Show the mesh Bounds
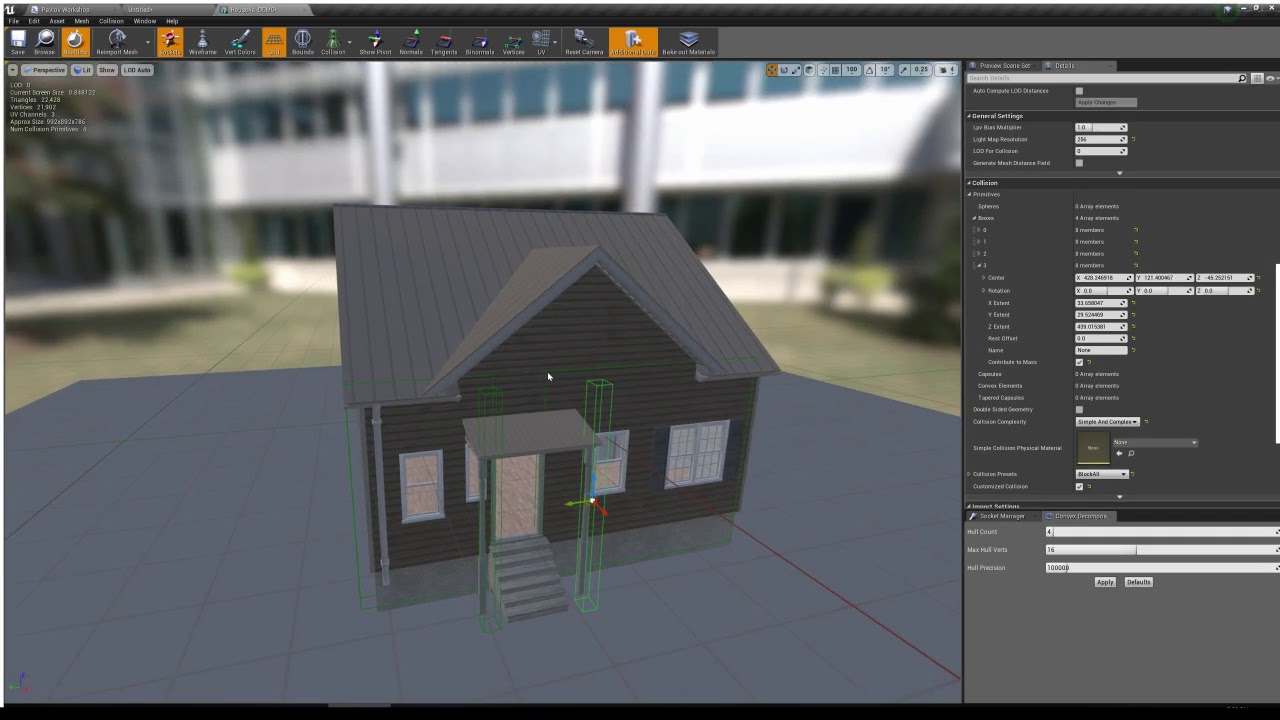 pyautogui.click(x=303, y=42)
